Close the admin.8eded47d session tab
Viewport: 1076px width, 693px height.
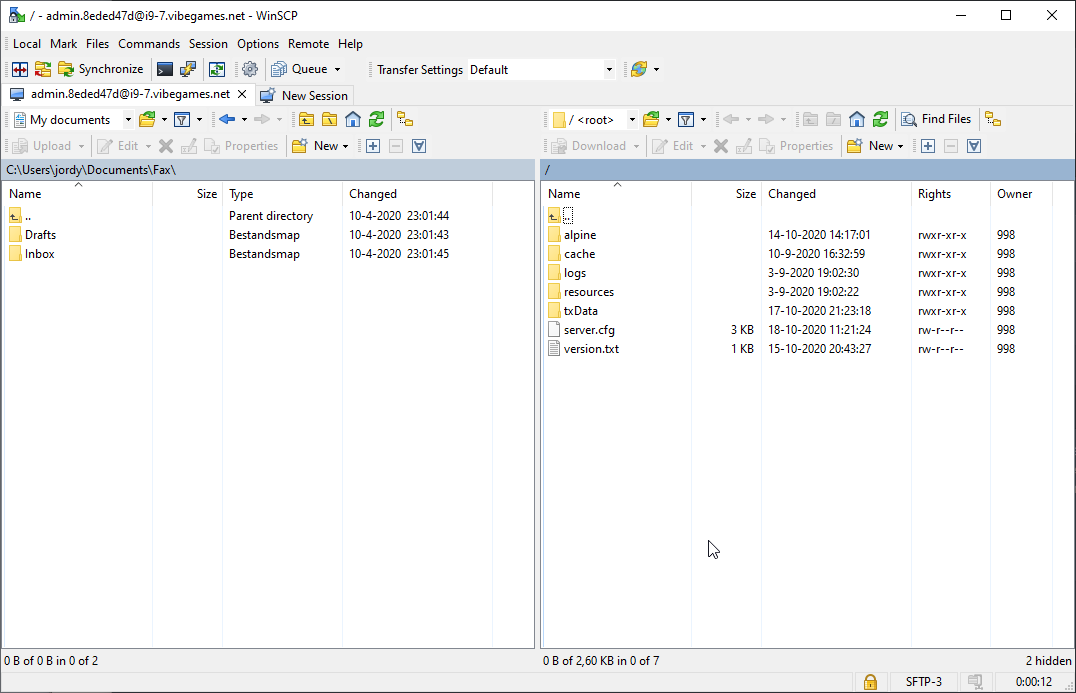(x=242, y=94)
